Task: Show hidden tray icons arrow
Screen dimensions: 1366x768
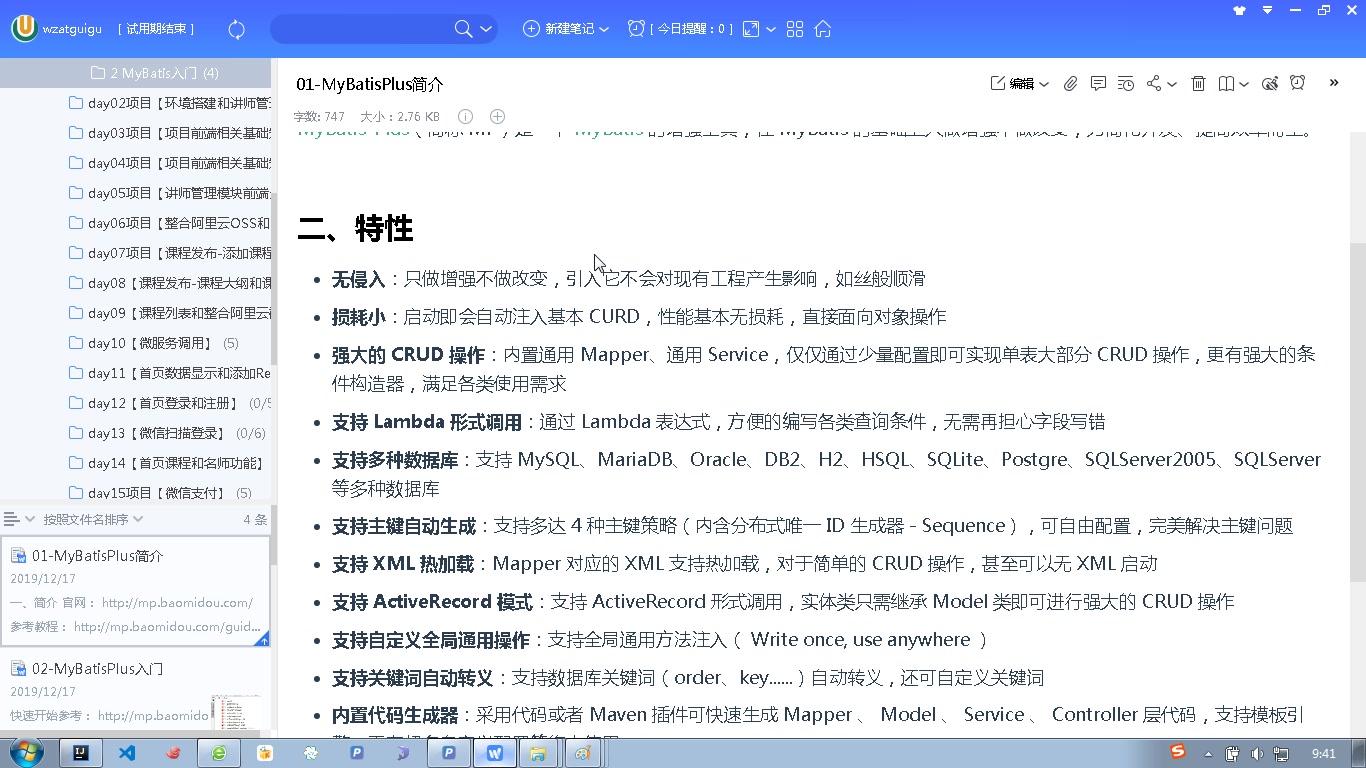Action: coord(1210,753)
